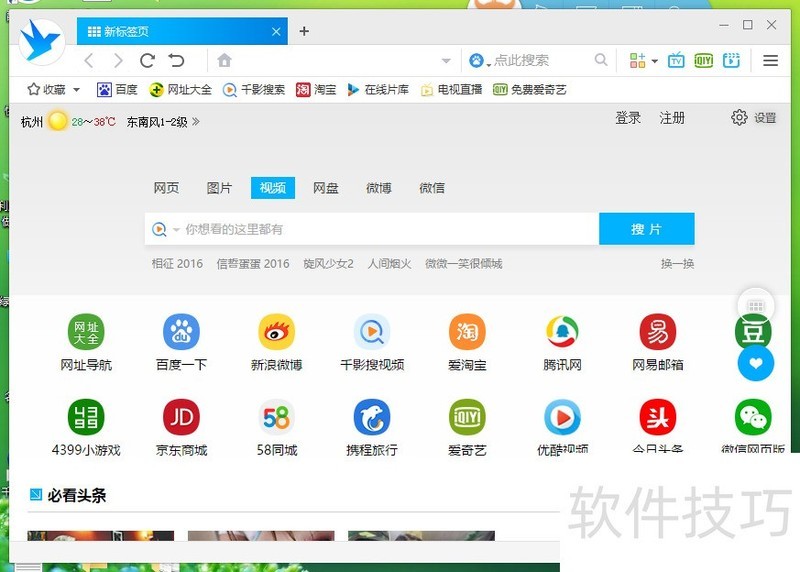The height and width of the screenshot is (572, 800).
Task: Switch to the 网页 search tab
Action: pyautogui.click(x=166, y=188)
